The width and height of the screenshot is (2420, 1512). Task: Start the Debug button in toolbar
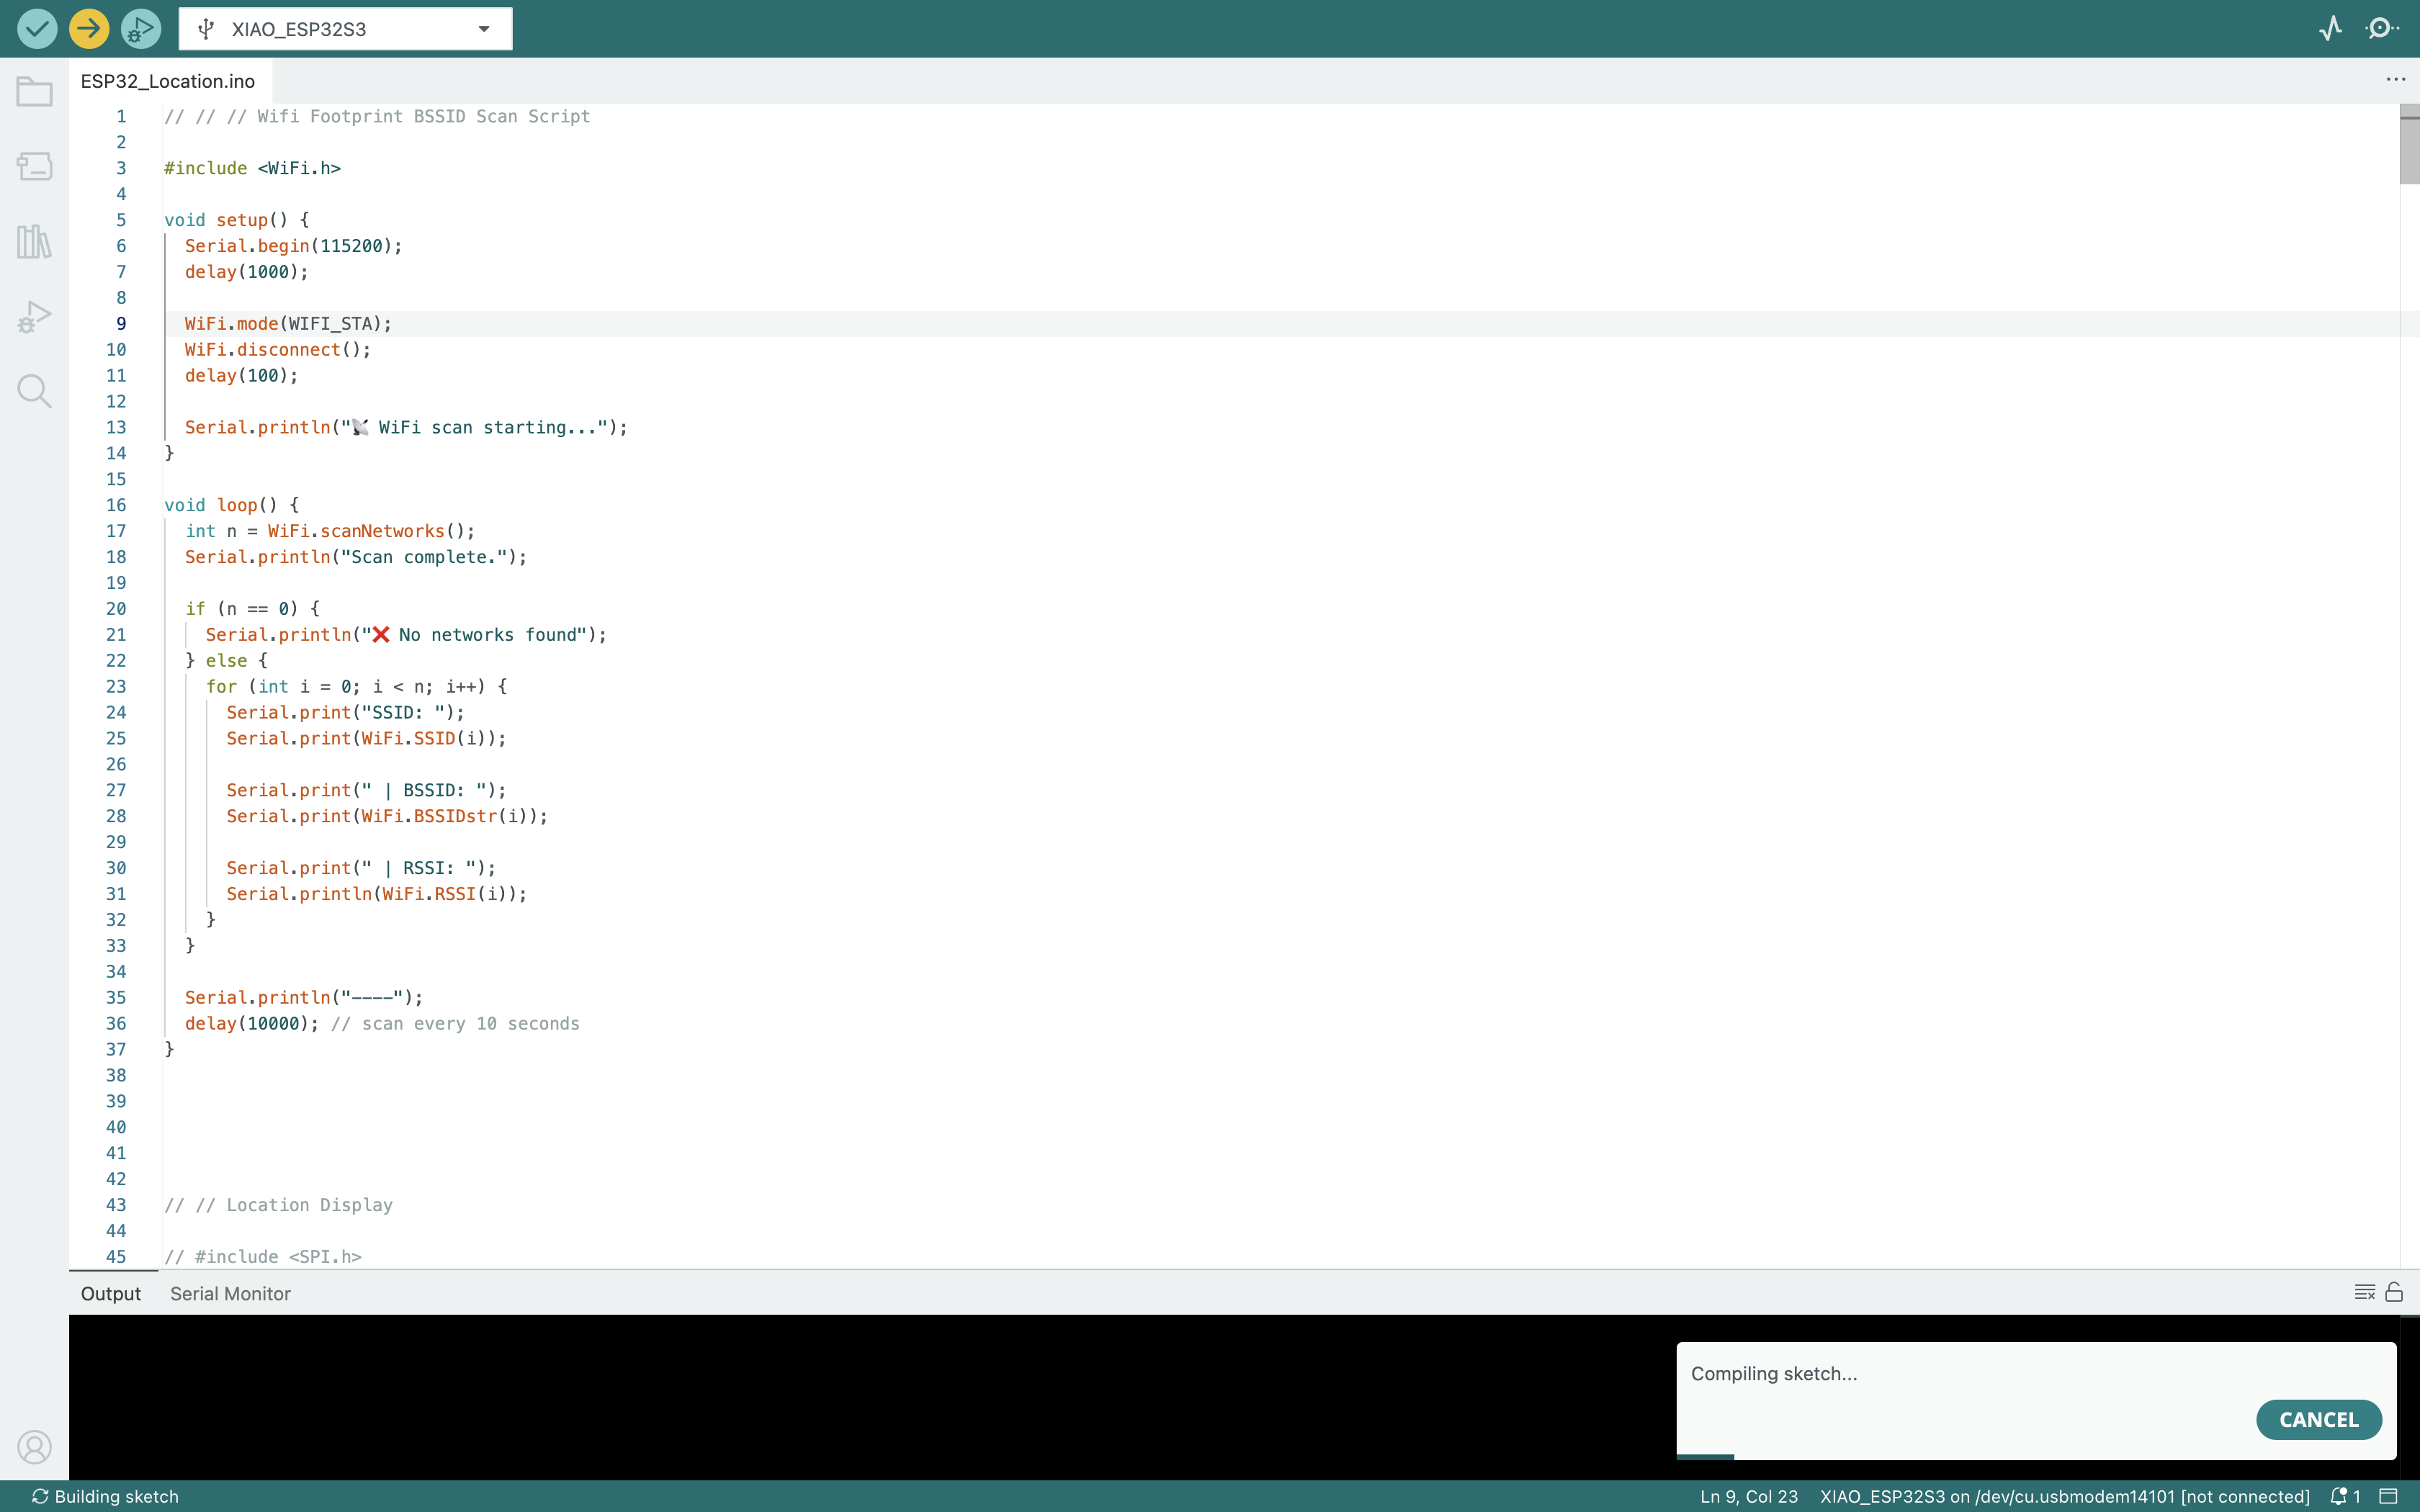click(141, 29)
